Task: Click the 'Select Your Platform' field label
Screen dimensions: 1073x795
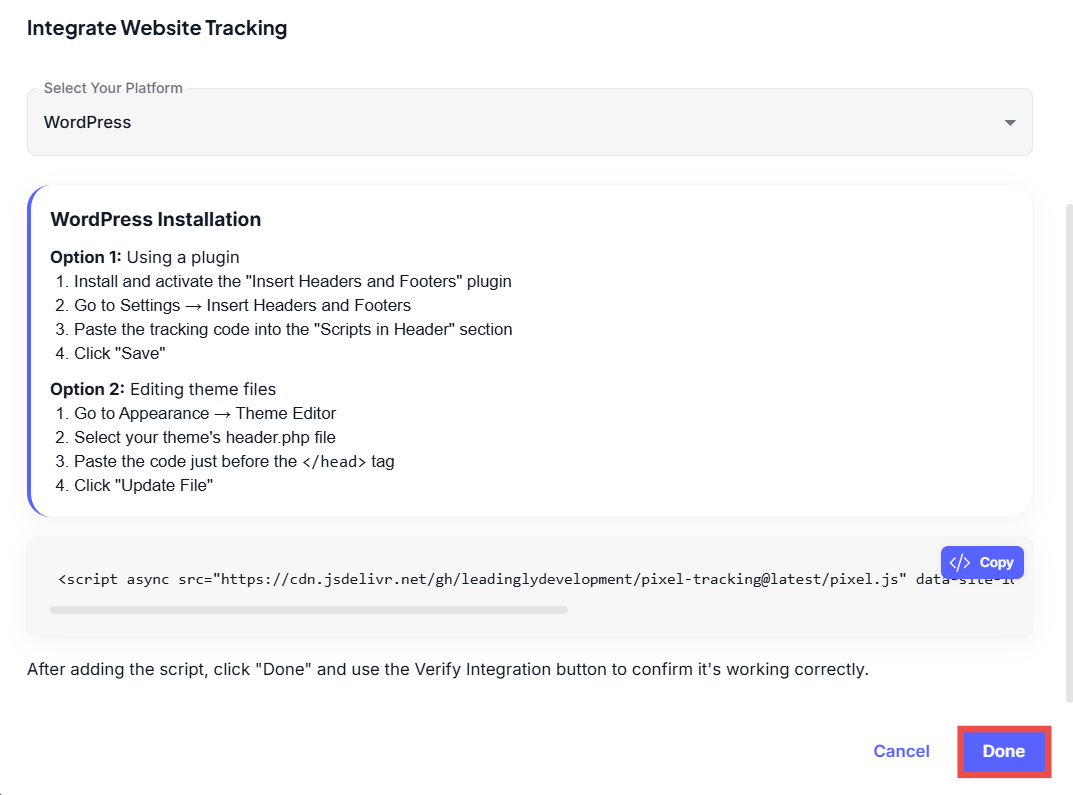Action: (x=113, y=88)
